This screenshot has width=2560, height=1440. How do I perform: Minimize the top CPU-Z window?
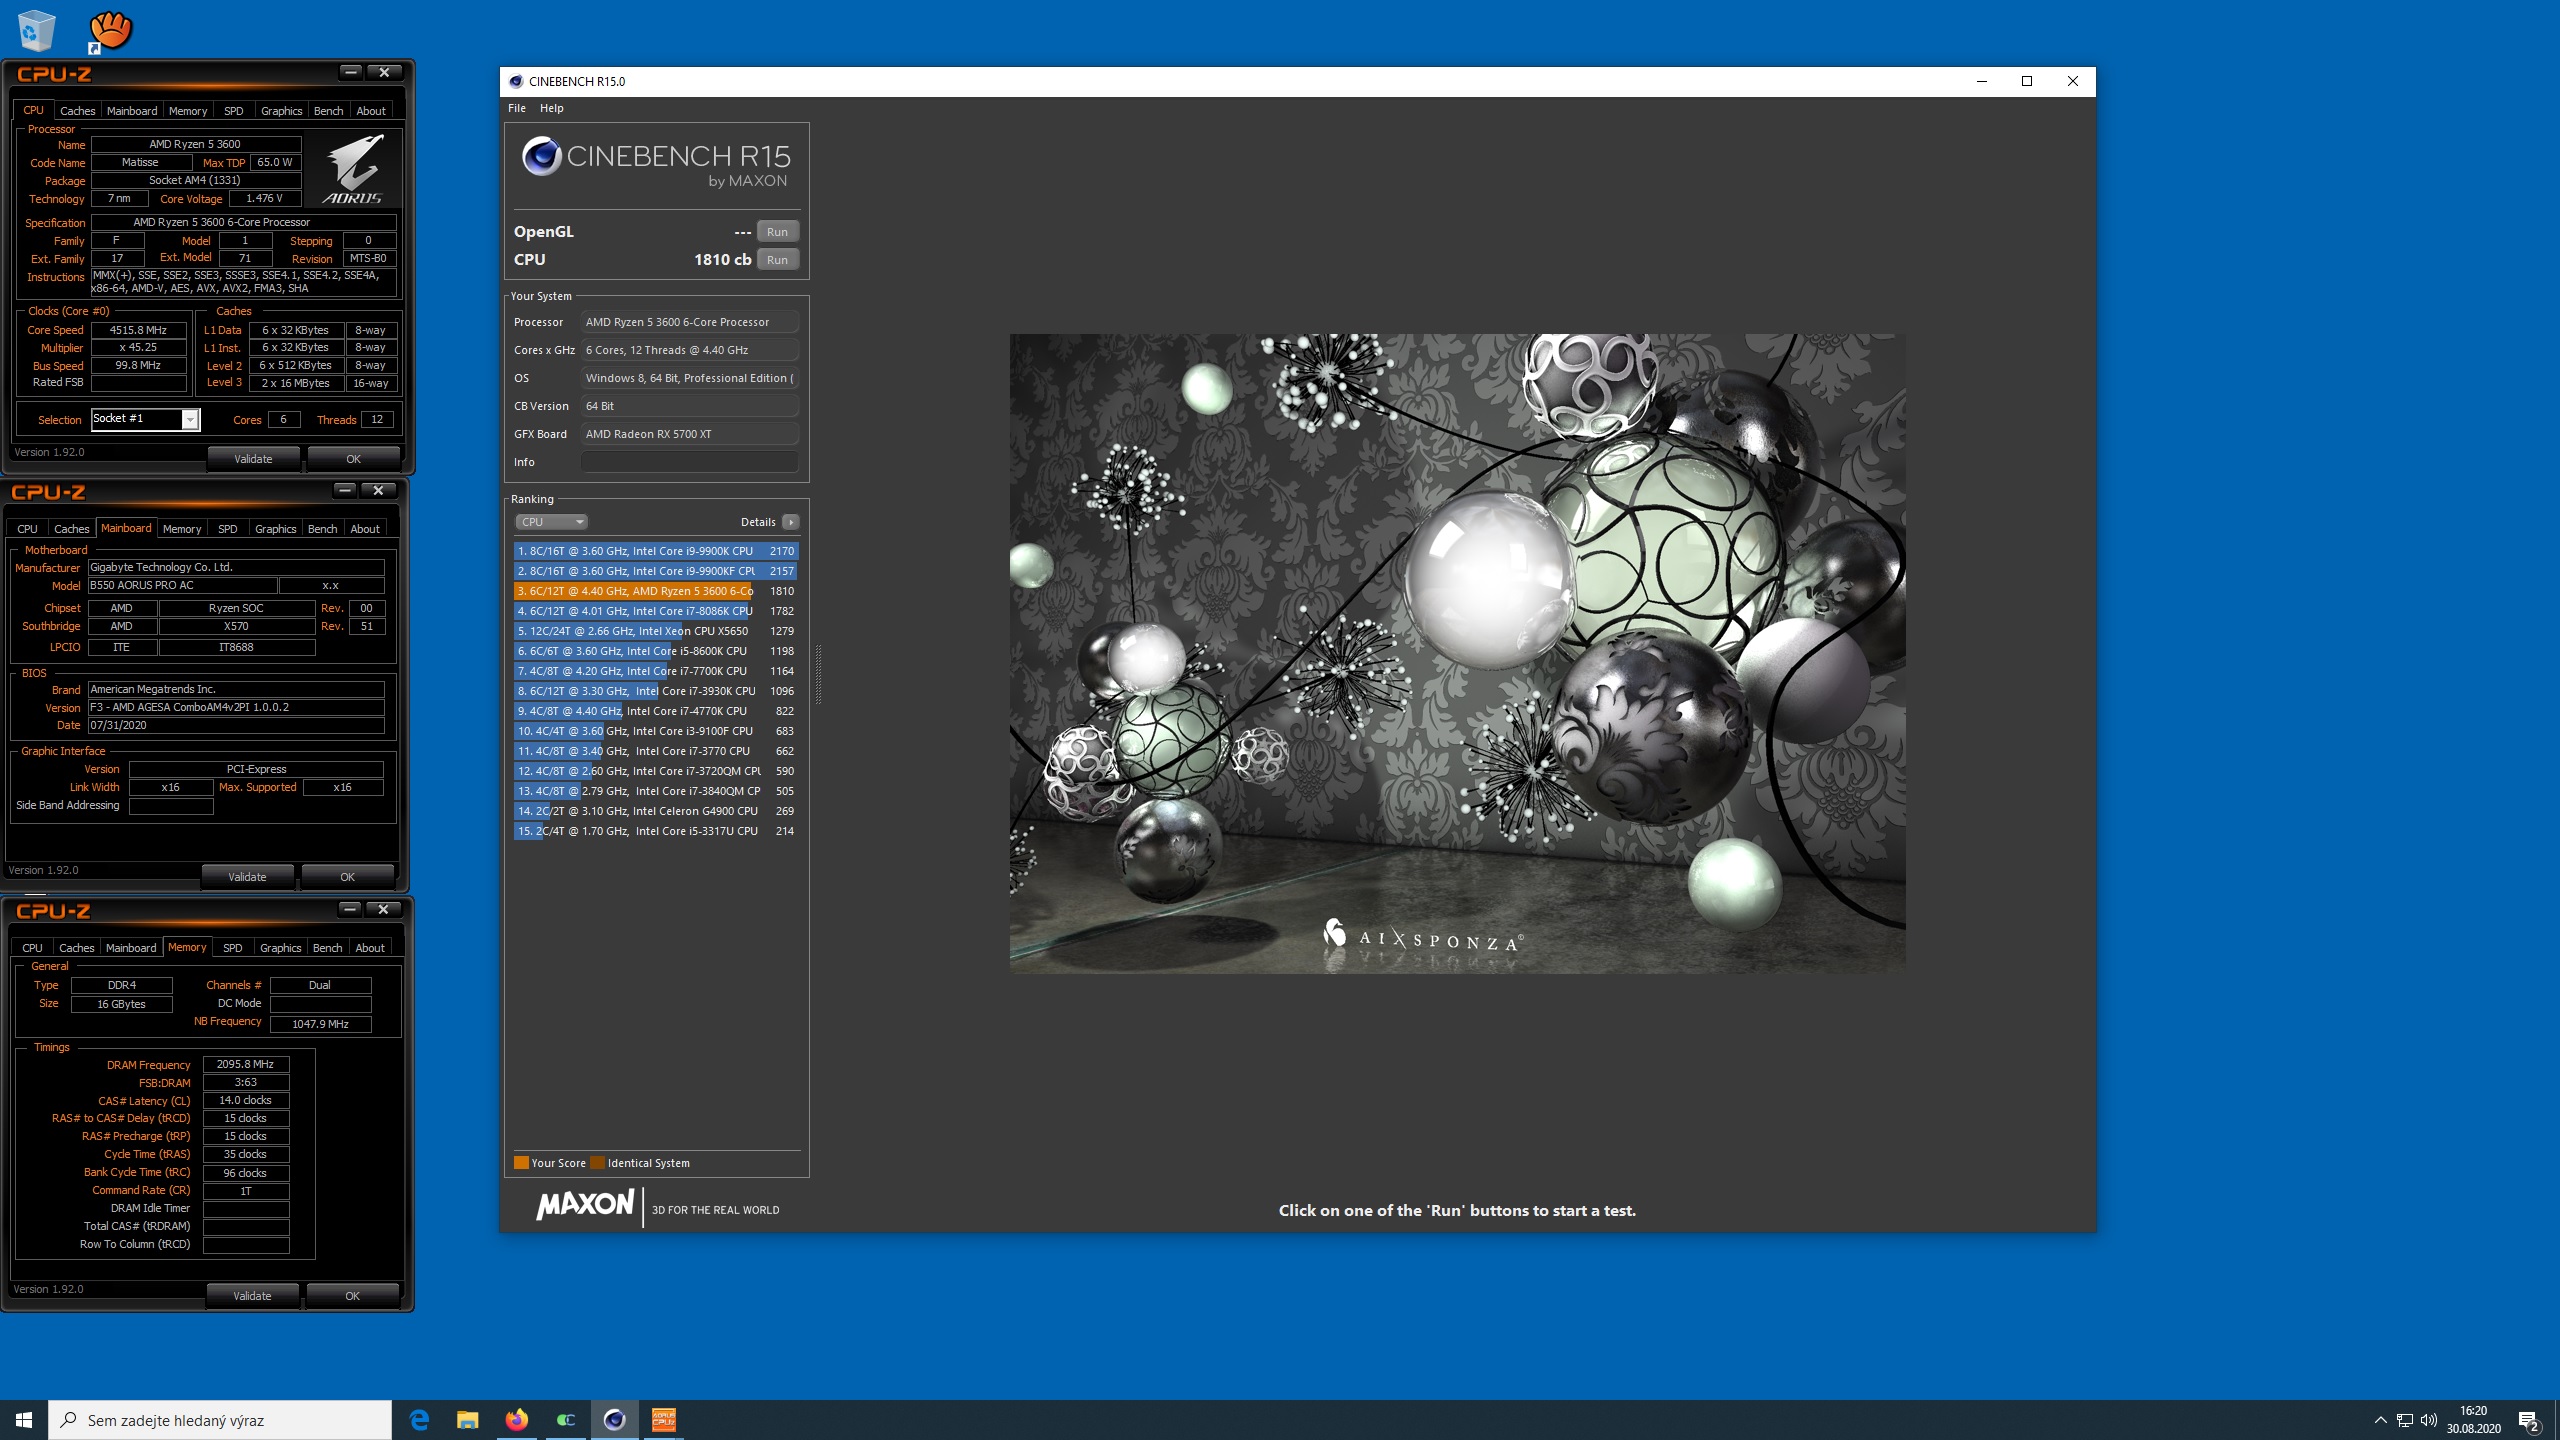click(x=350, y=72)
